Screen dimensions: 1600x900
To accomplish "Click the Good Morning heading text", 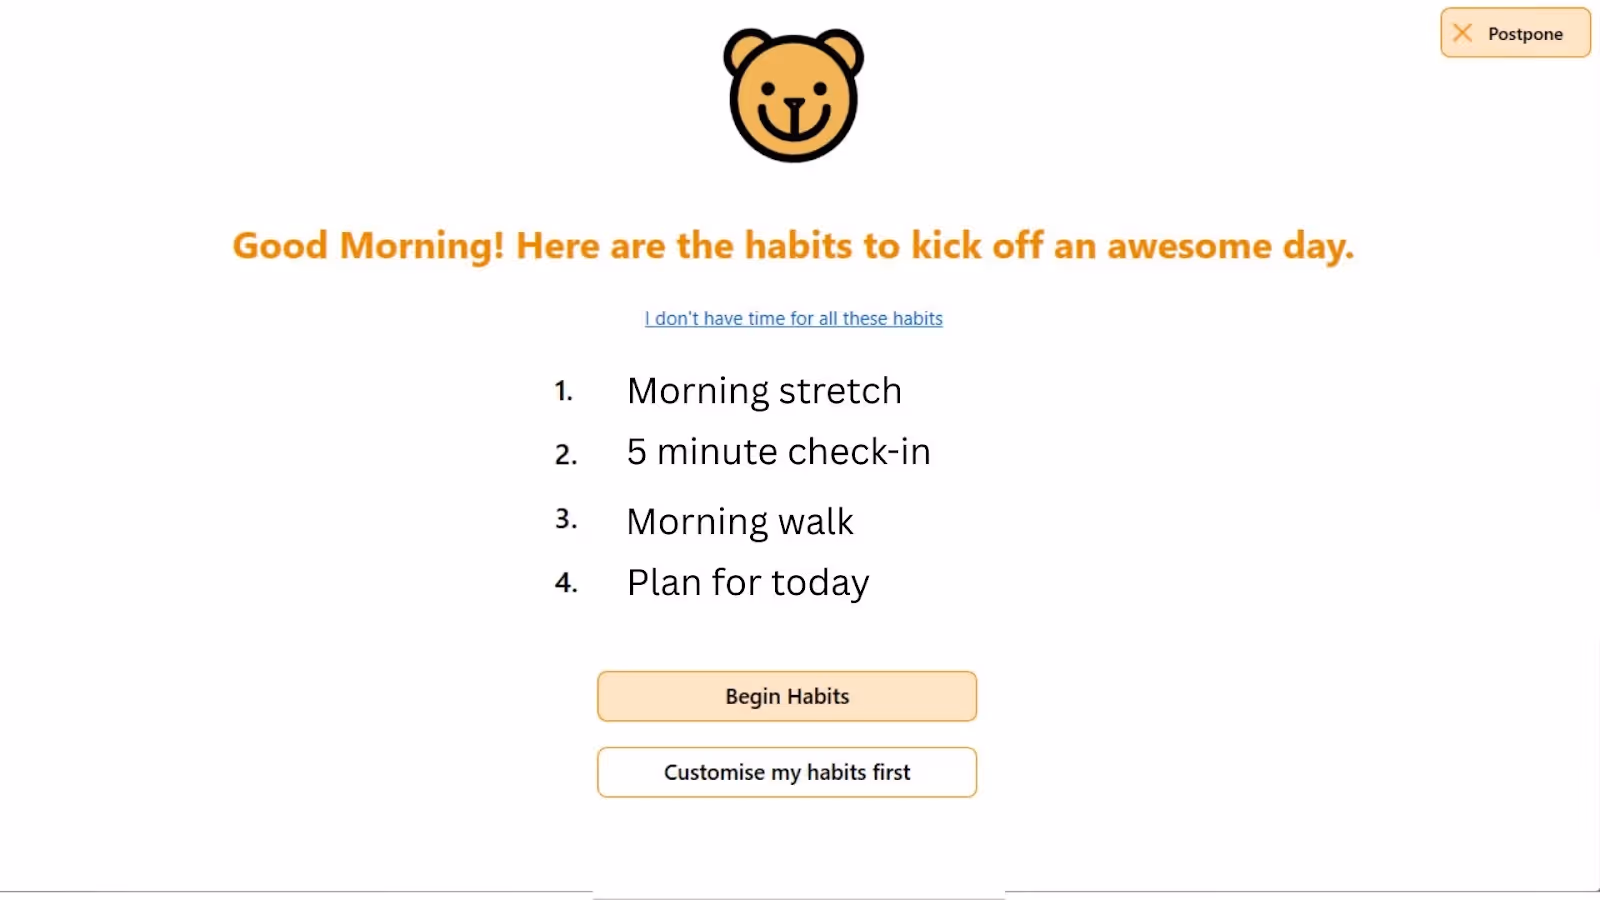I will pos(793,246).
